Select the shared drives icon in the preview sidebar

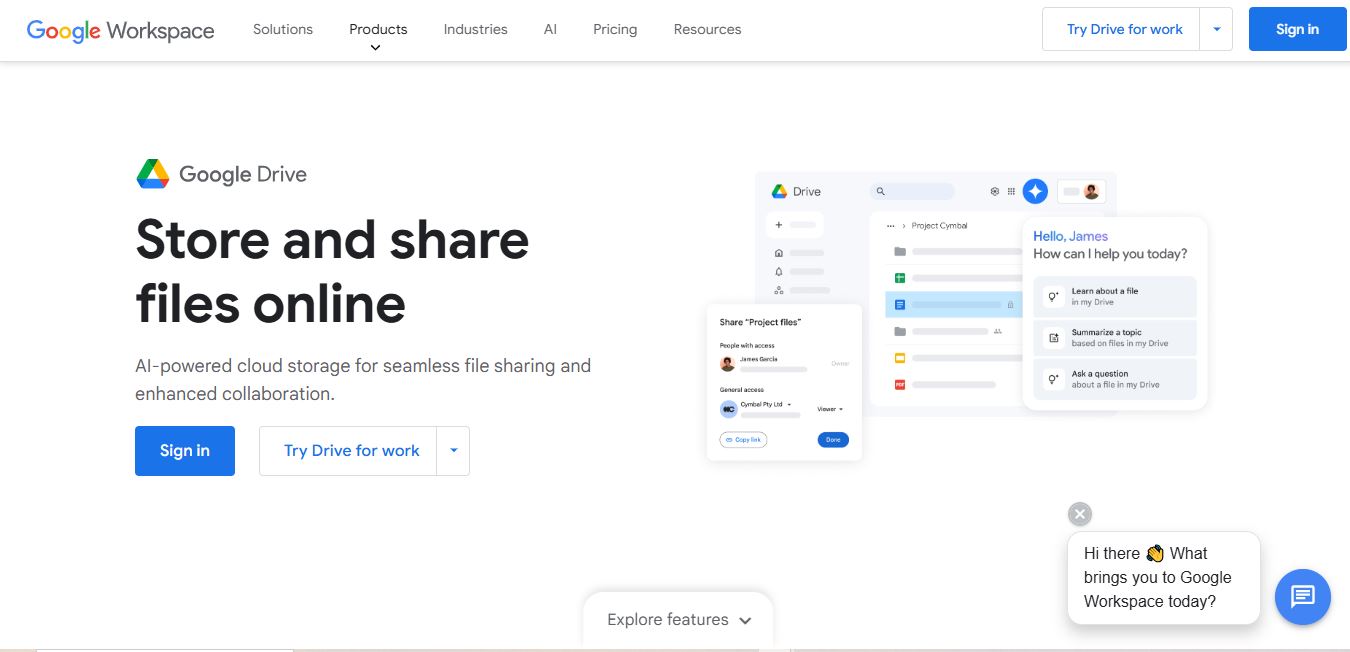point(779,290)
